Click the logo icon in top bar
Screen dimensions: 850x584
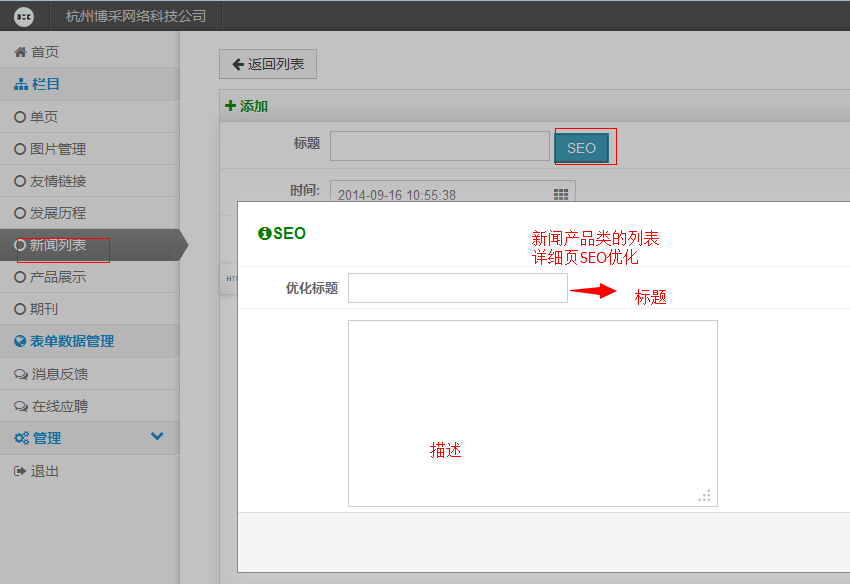24,16
